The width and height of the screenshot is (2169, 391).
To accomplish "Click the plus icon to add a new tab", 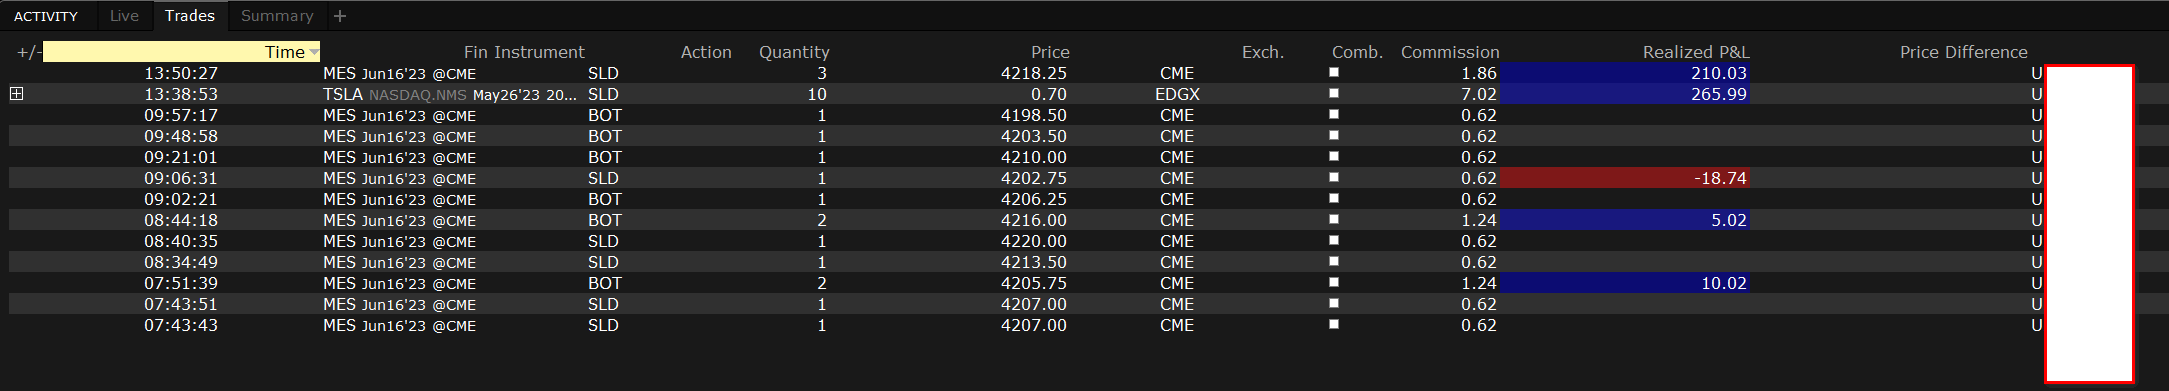I will point(340,16).
